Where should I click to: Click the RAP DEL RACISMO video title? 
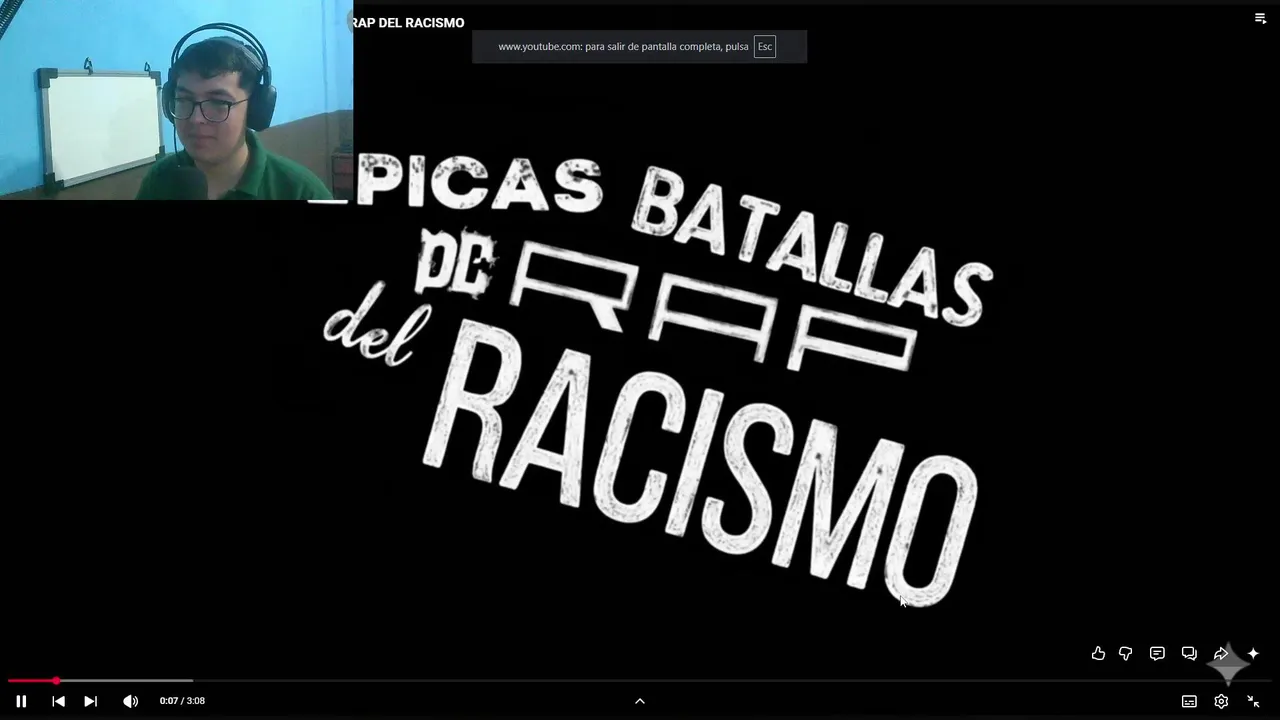click(x=408, y=22)
